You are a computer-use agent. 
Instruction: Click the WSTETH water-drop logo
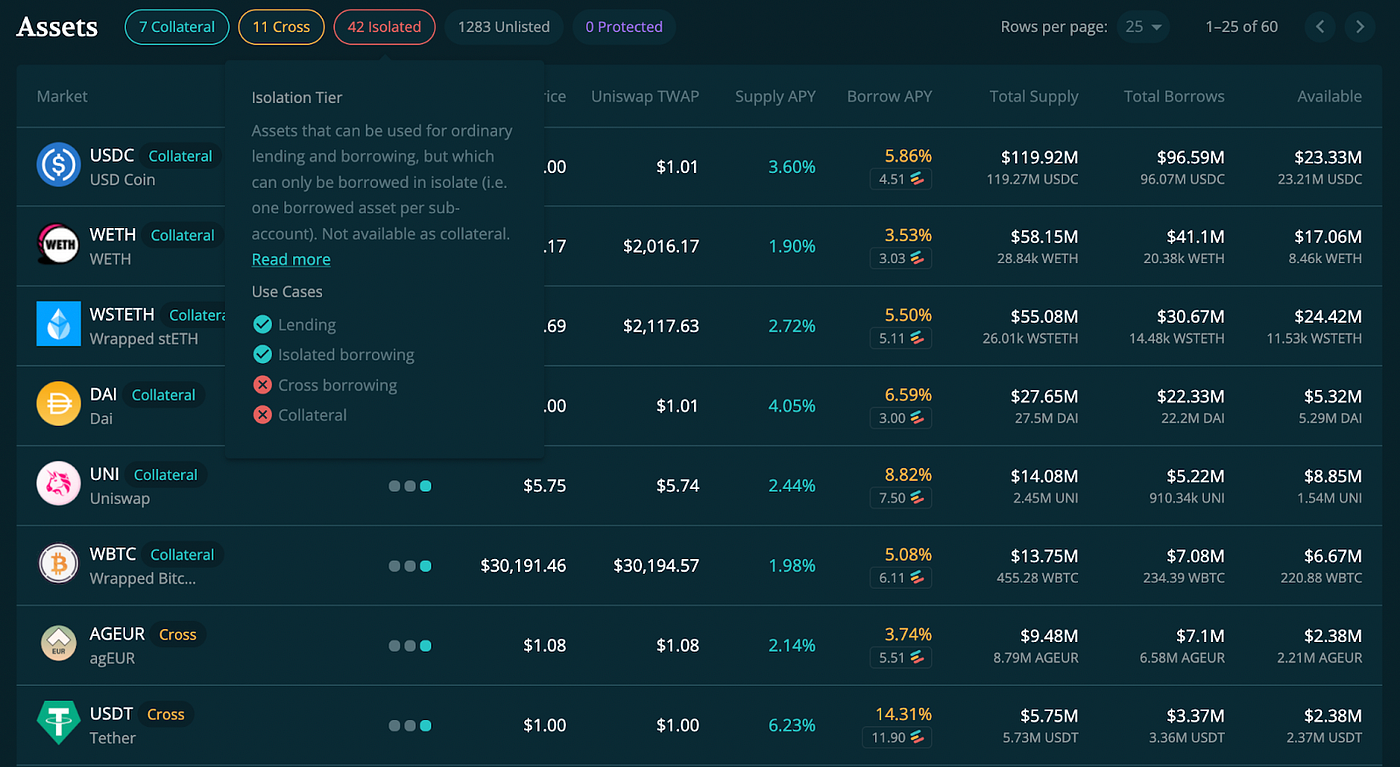(58, 325)
